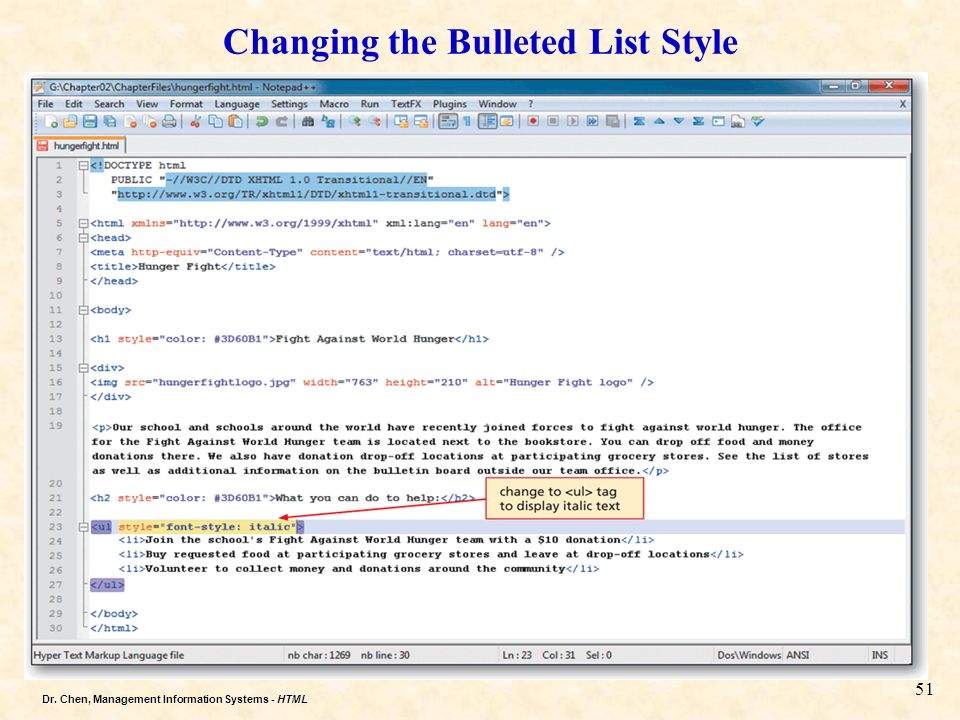This screenshot has height=720, width=960.
Task: Click the ANSI encoding status bar entry
Action: [798, 655]
